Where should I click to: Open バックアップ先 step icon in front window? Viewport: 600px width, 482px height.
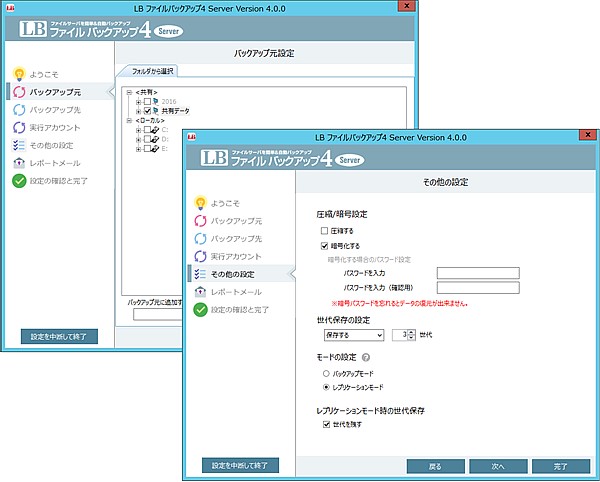coord(200,238)
